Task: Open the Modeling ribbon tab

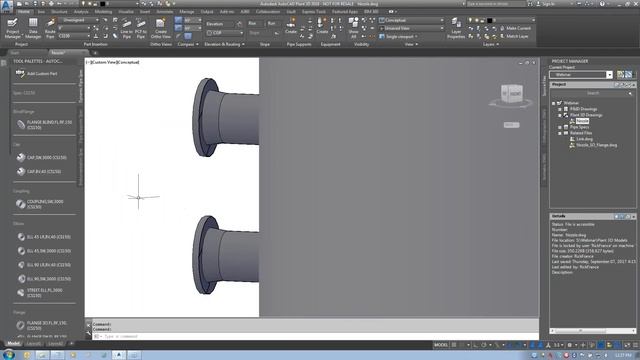Action: pyautogui.click(x=103, y=12)
